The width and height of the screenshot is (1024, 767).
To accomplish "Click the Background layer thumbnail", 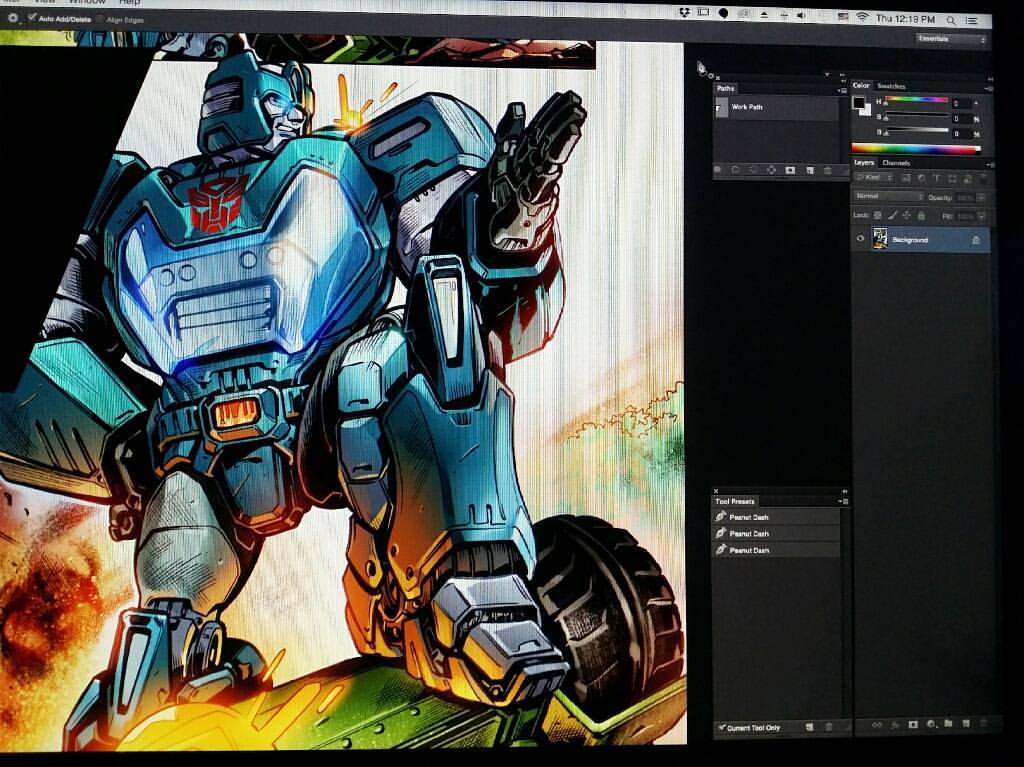I will 880,239.
